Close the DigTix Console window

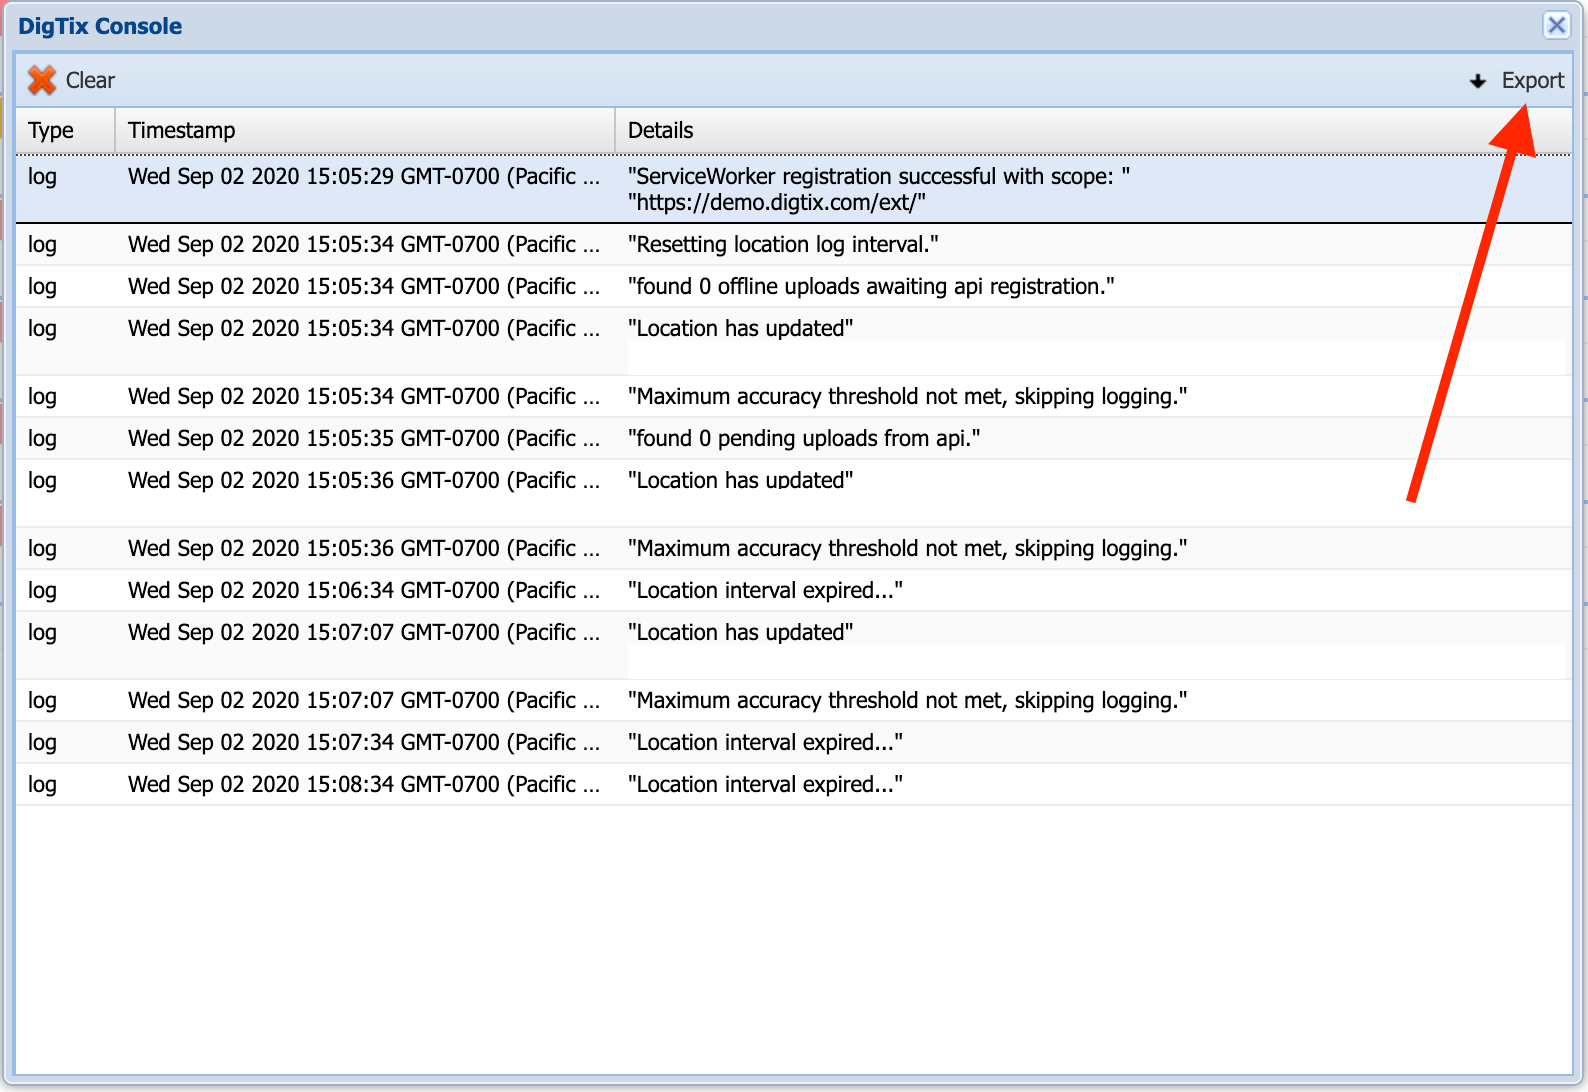coord(1556,25)
